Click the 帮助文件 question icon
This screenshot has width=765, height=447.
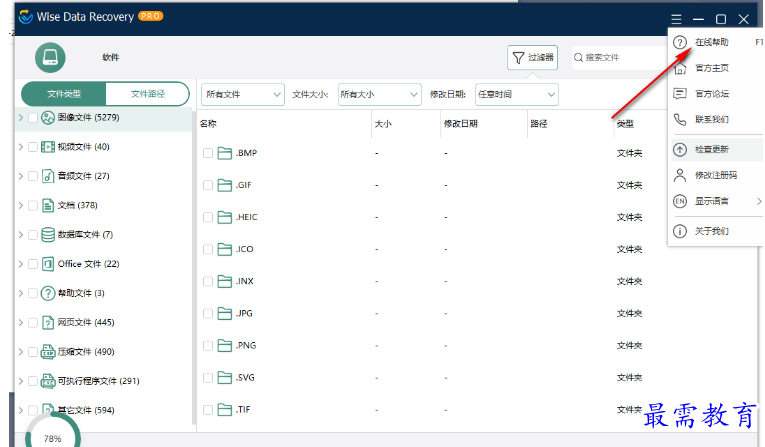tap(48, 293)
